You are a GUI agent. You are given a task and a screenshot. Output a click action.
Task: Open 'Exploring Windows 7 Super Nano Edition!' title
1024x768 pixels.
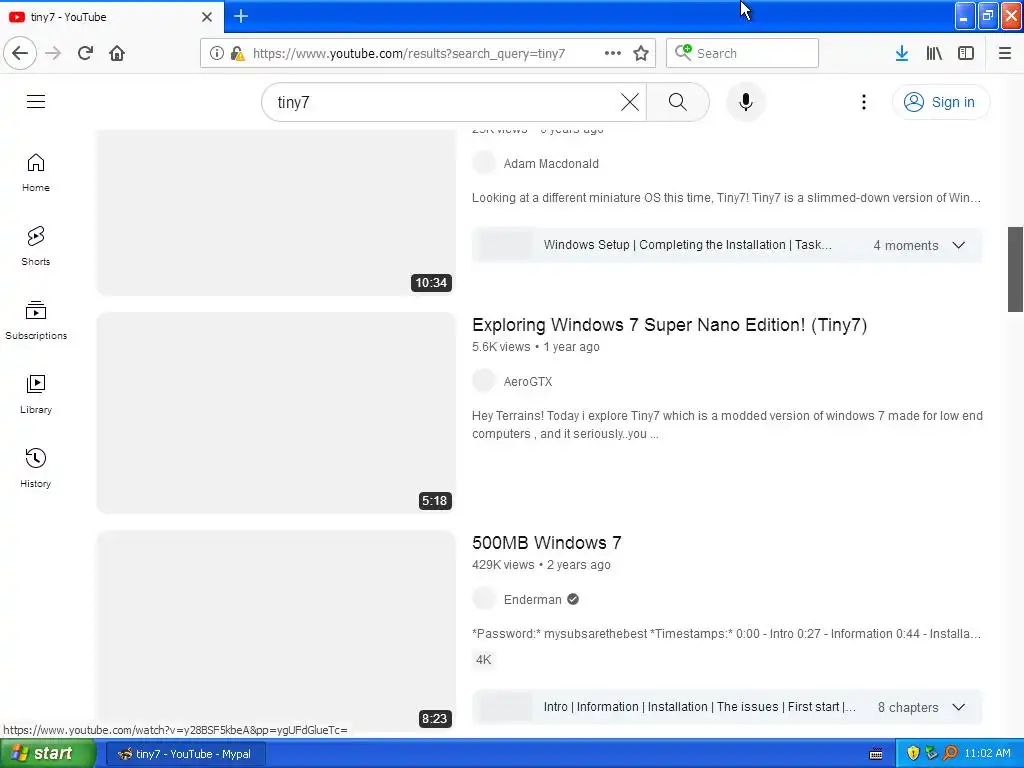[x=669, y=325]
